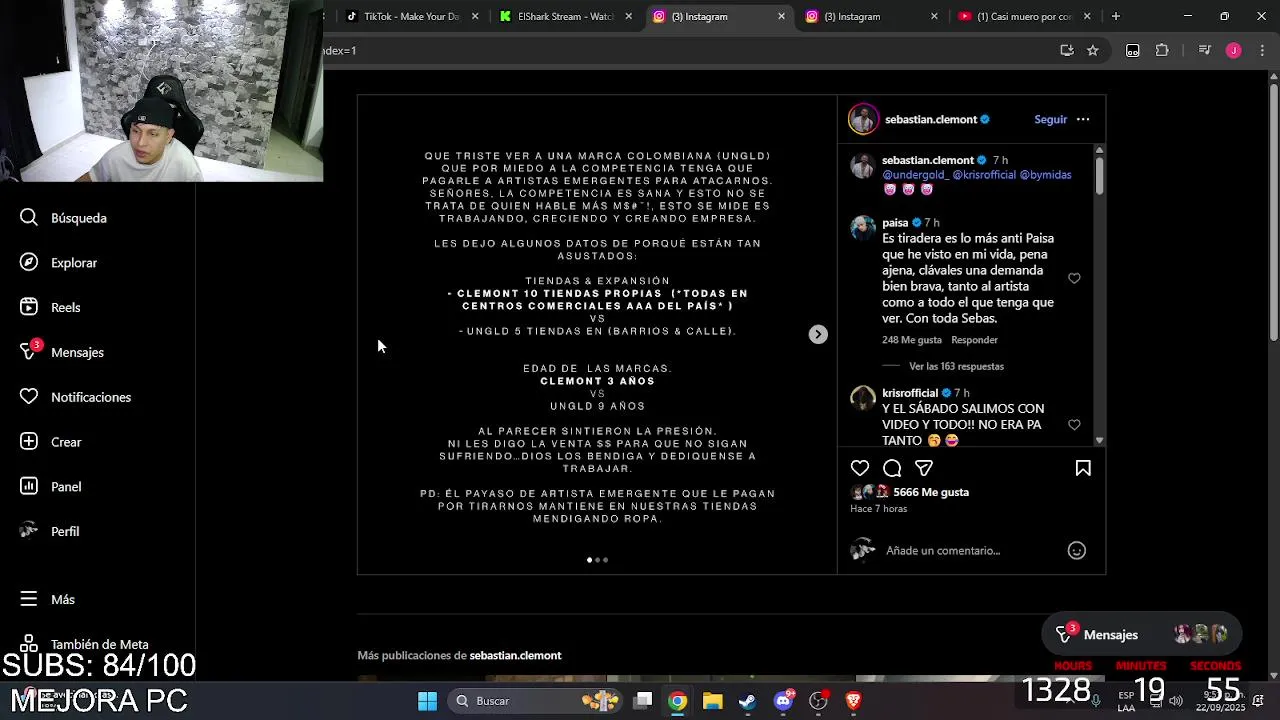Click the Crear plus icon
The width and height of the screenshot is (1280, 720).
(29, 442)
